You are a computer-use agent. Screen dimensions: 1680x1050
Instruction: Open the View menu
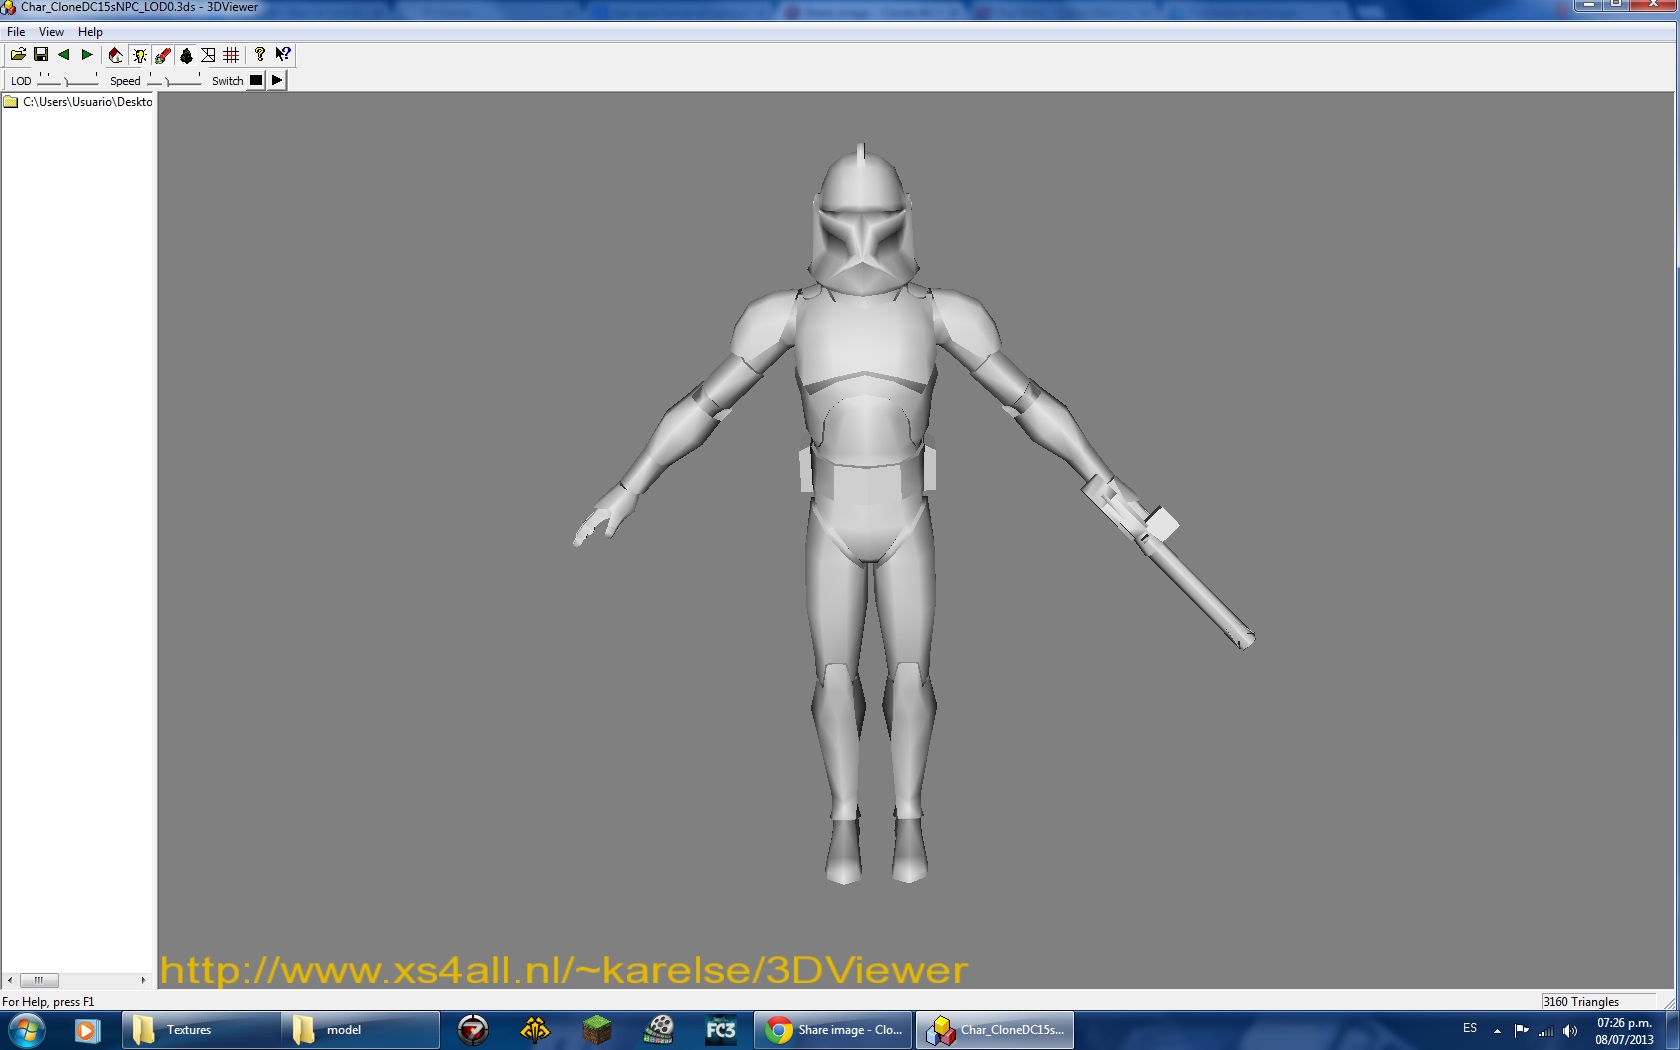(51, 32)
